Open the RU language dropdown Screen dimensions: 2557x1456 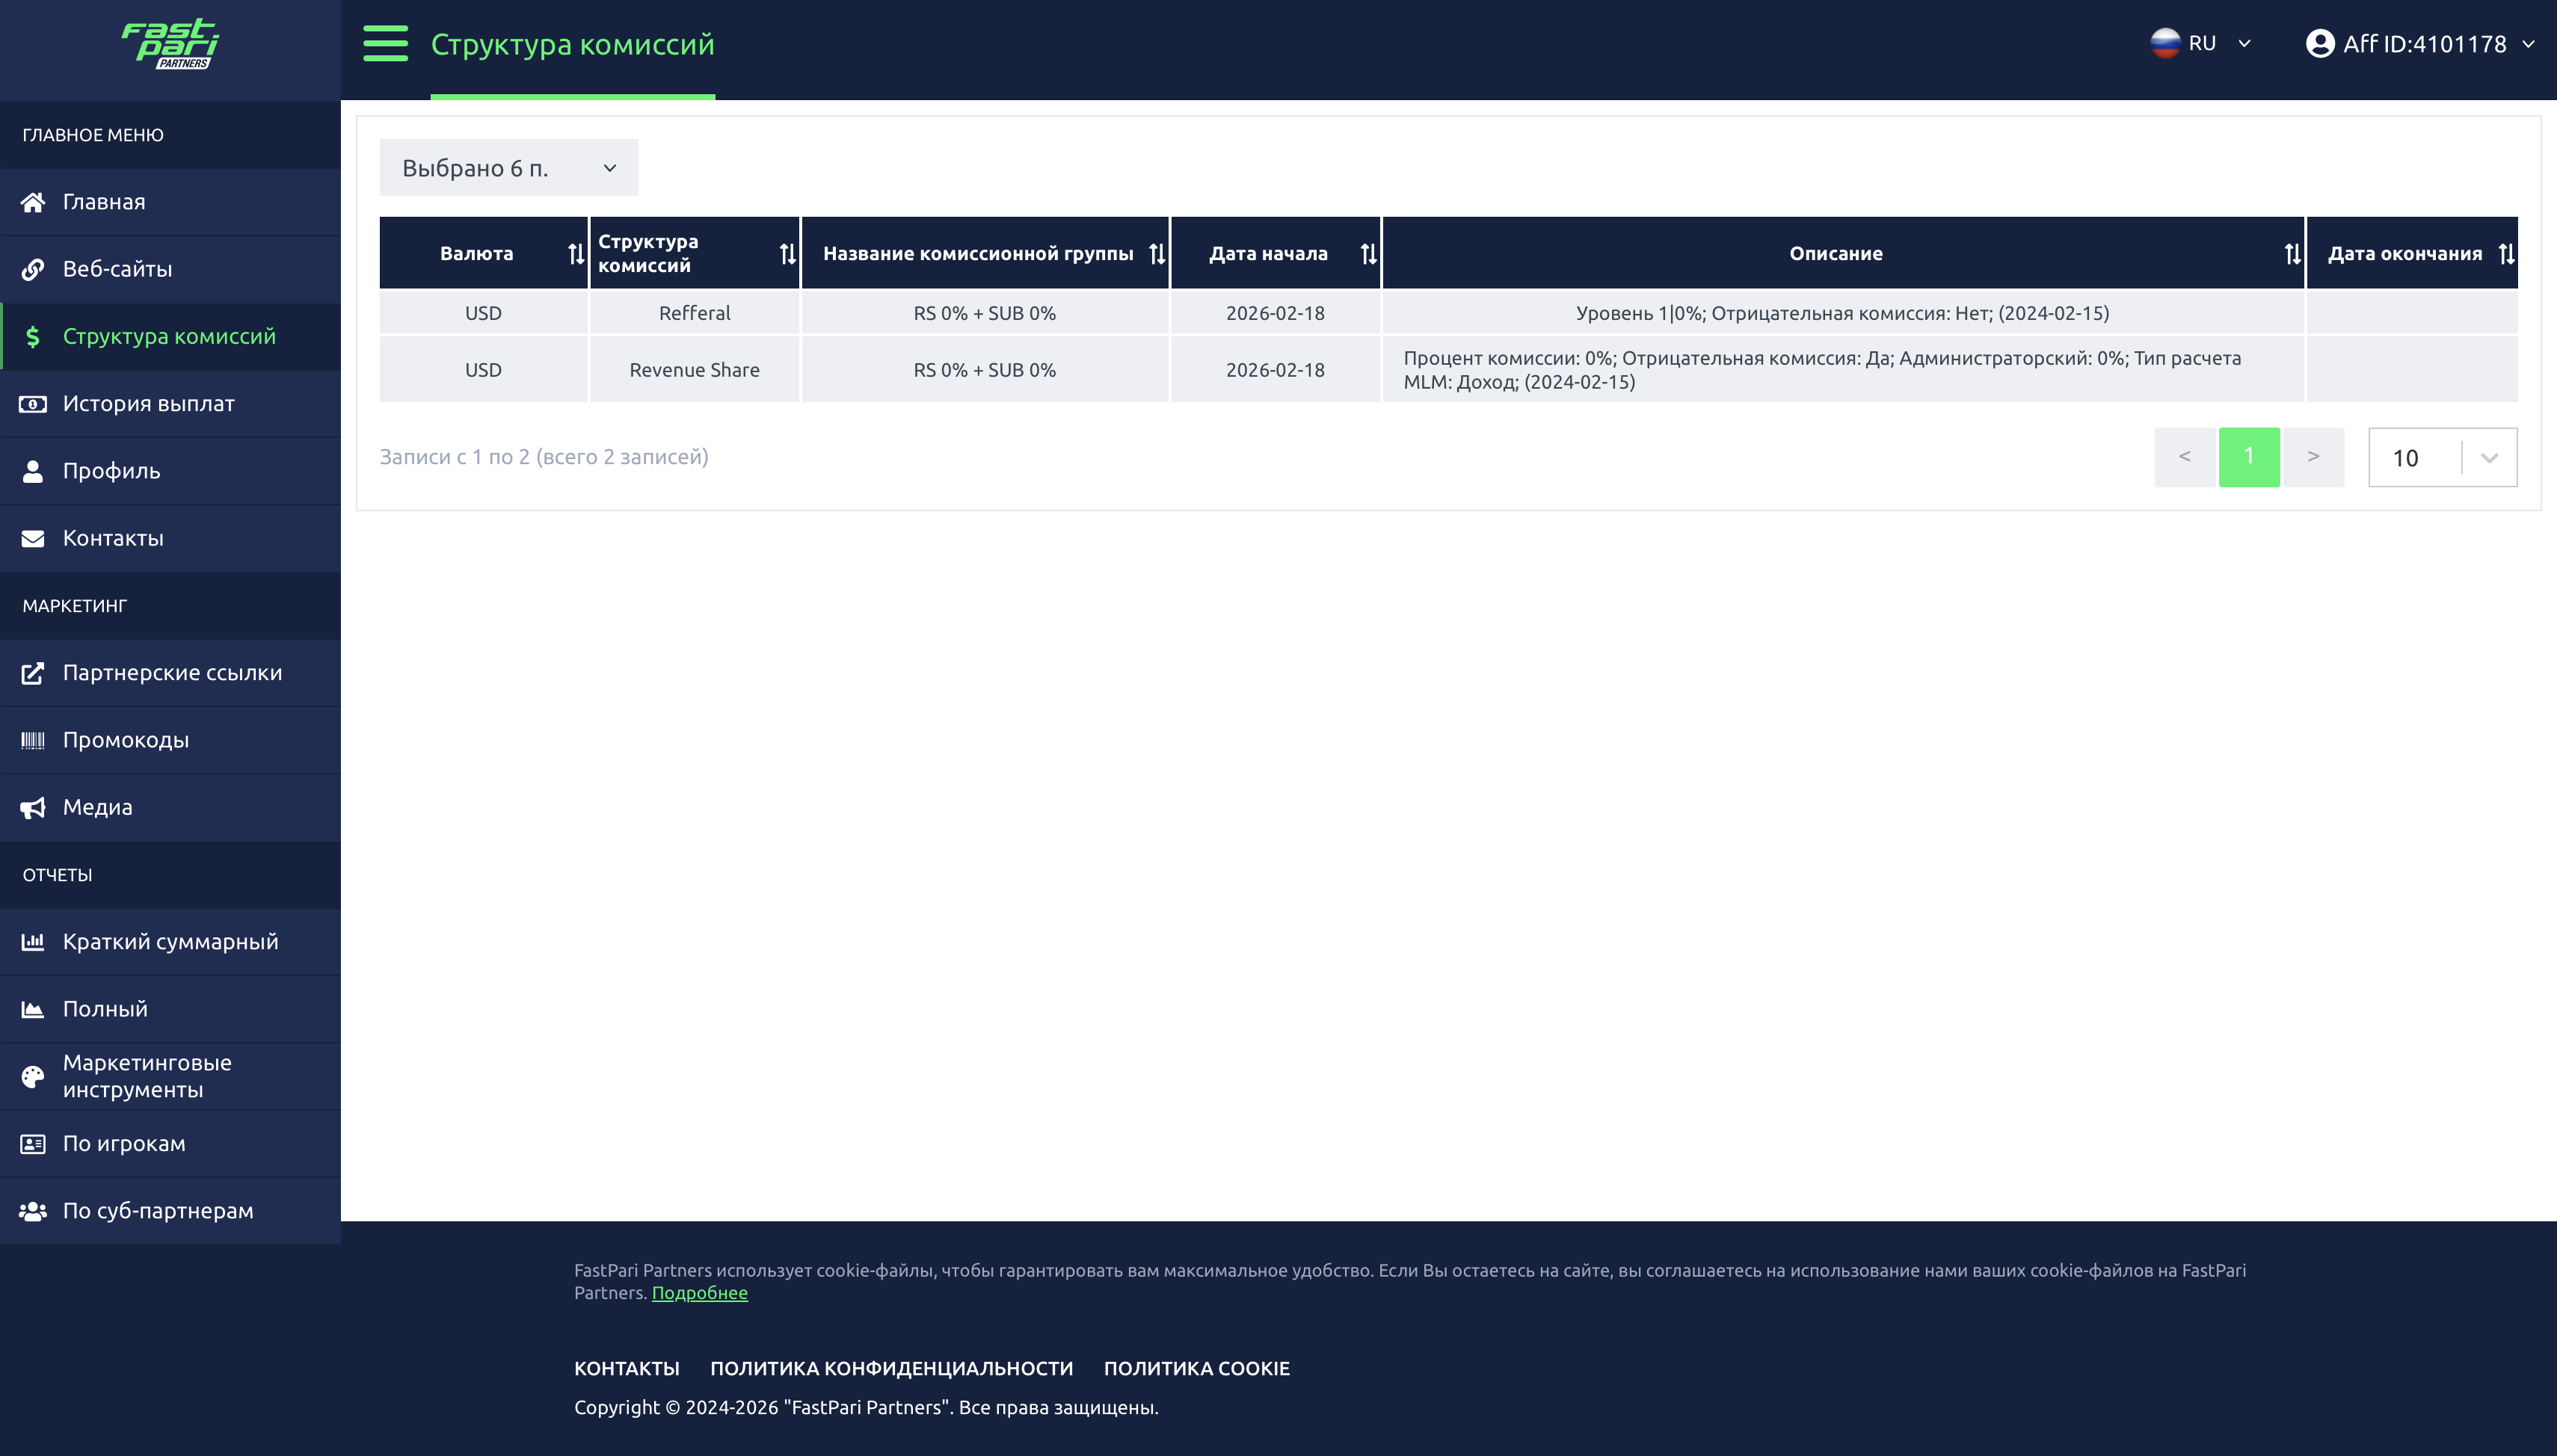point(2201,43)
